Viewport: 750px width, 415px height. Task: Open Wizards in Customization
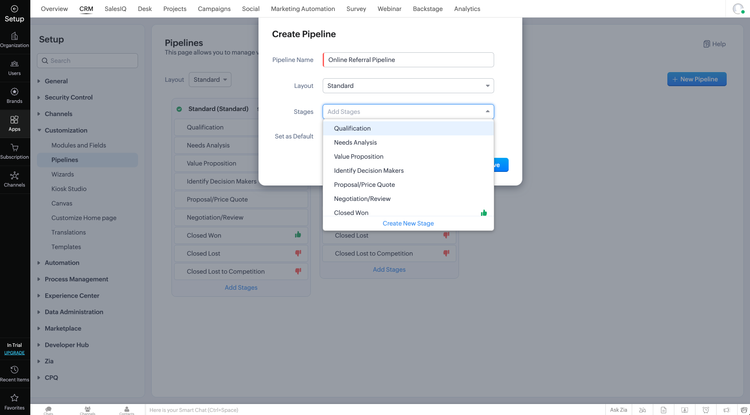tap(63, 175)
